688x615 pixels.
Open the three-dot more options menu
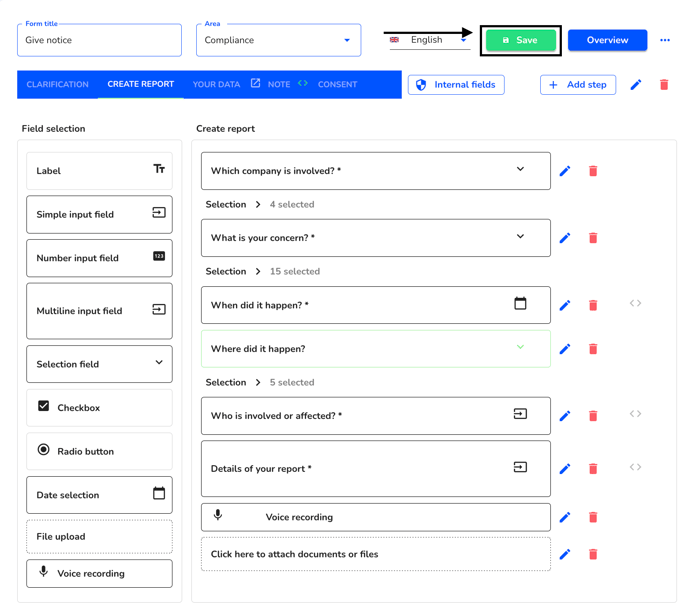click(665, 40)
